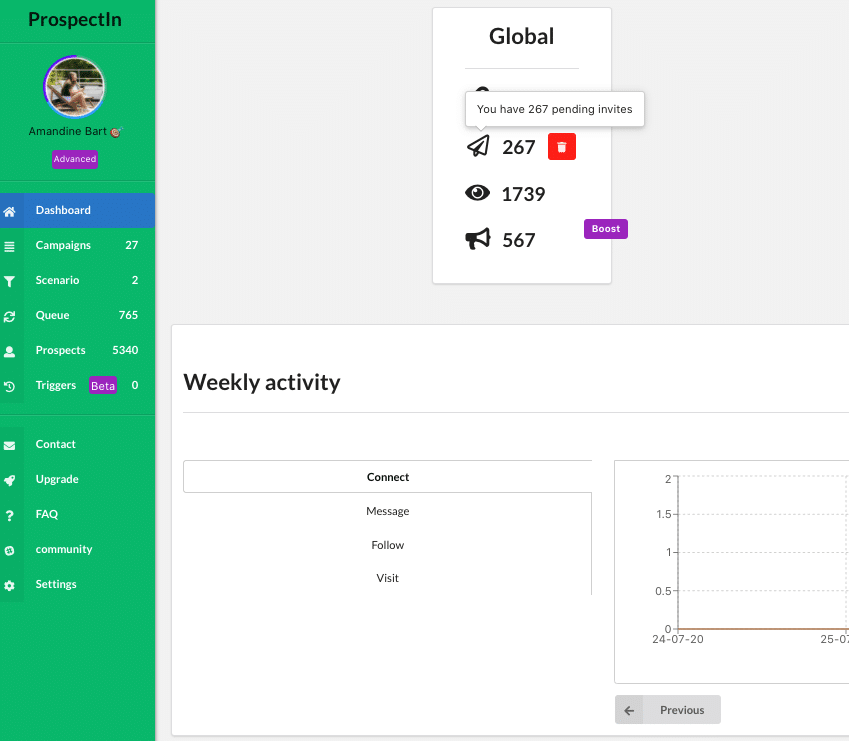Go to the Scenario section
The image size is (849, 741).
(x=77, y=280)
